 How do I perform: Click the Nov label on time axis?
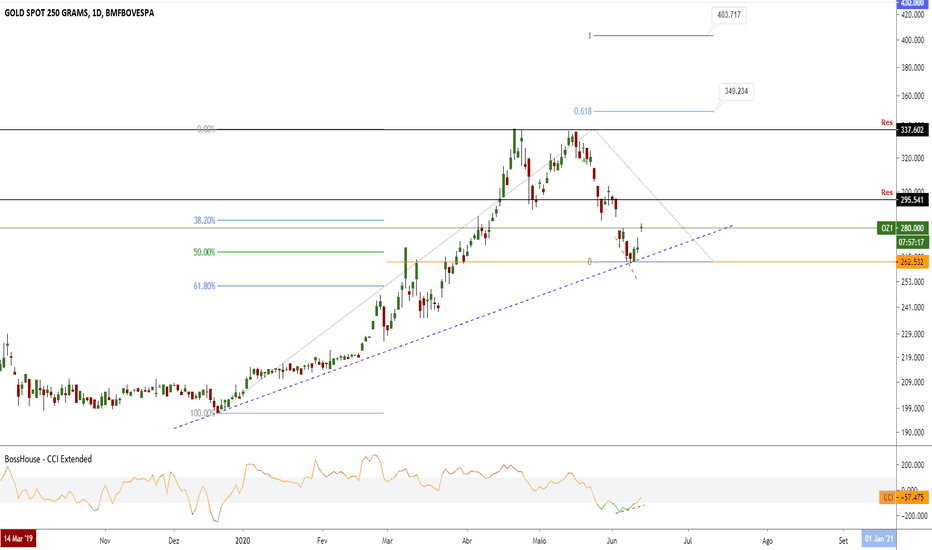pyautogui.click(x=105, y=540)
